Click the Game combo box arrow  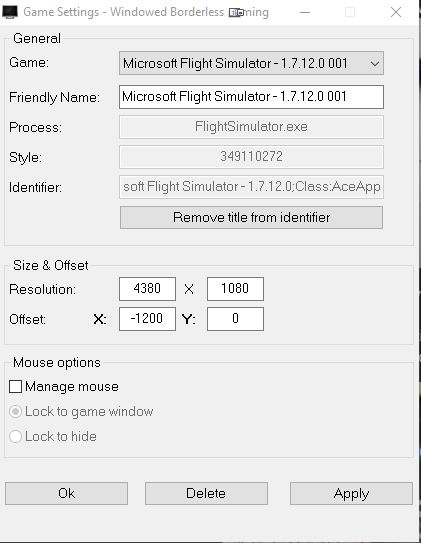pyautogui.click(x=374, y=64)
